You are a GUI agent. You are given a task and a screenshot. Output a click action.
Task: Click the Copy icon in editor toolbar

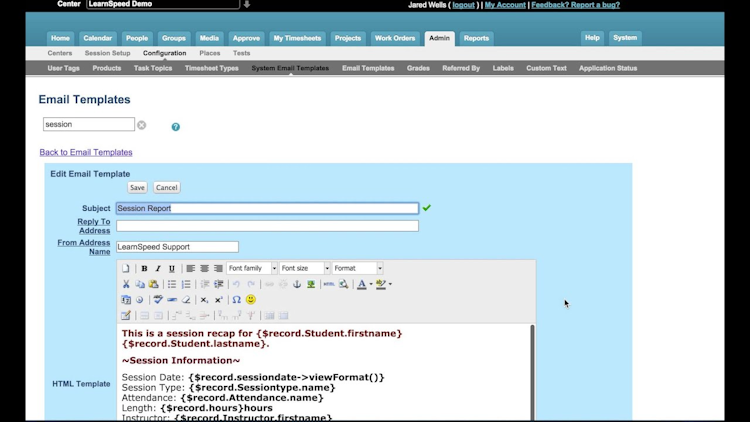[140, 284]
